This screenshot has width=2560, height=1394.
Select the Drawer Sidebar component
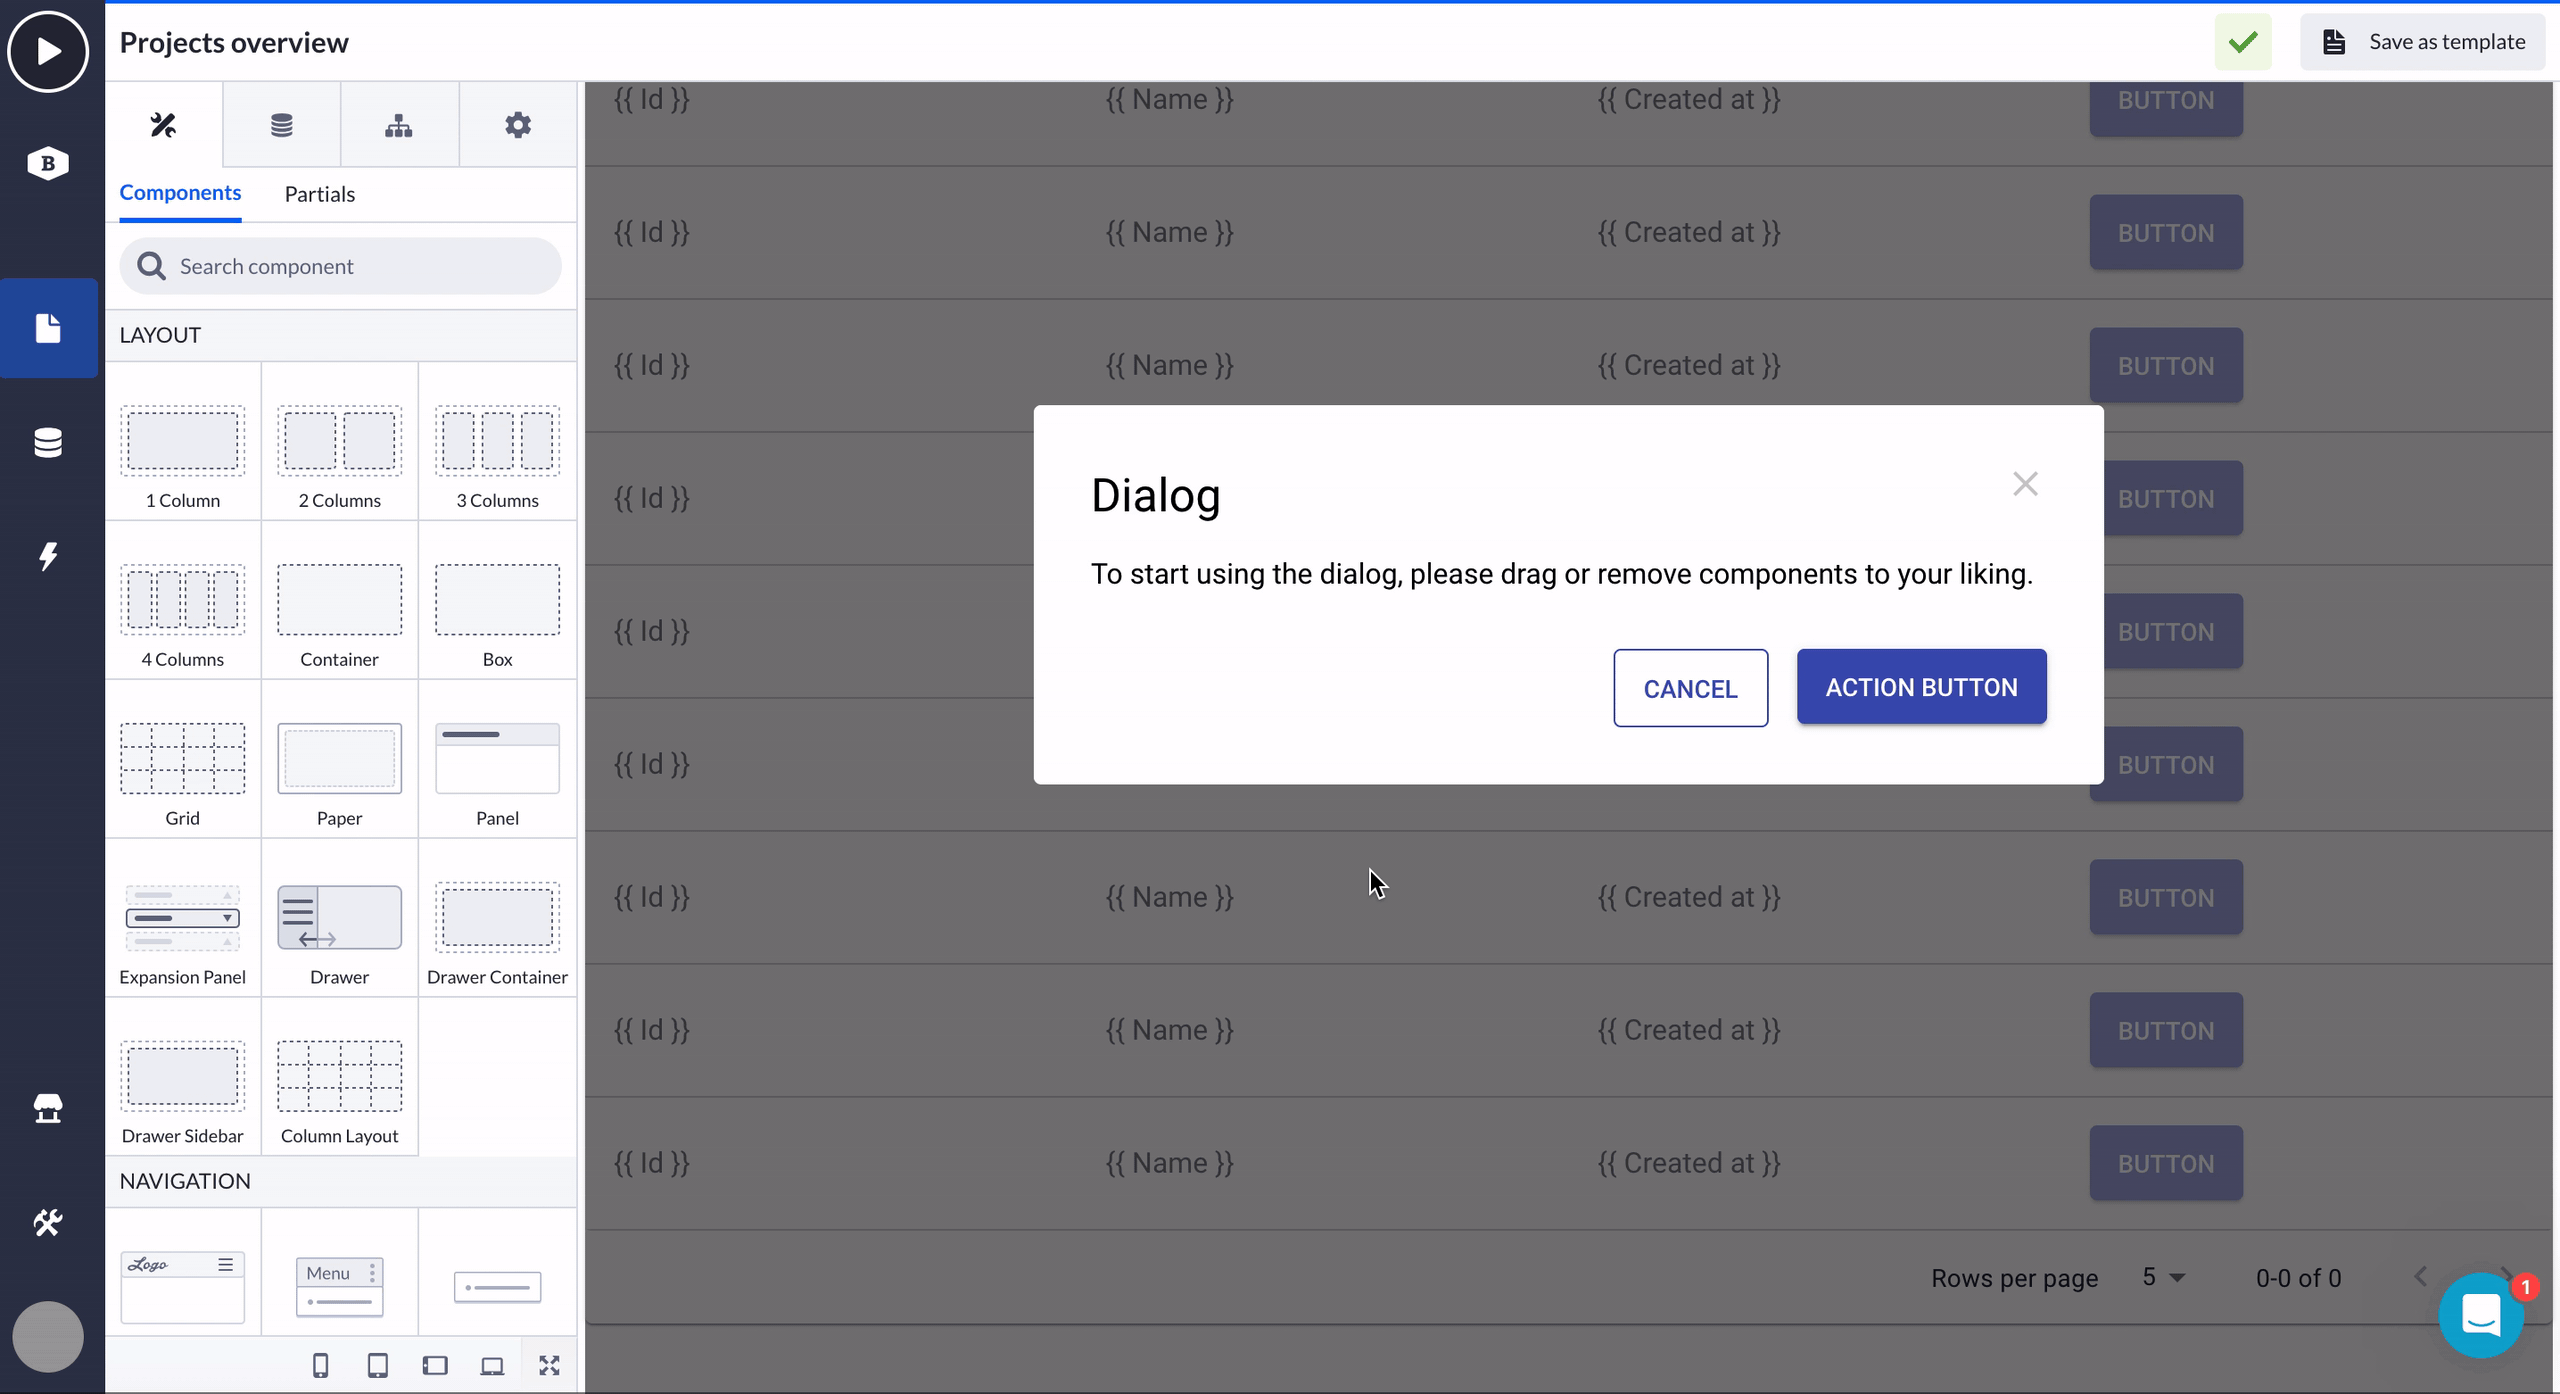[183, 1077]
